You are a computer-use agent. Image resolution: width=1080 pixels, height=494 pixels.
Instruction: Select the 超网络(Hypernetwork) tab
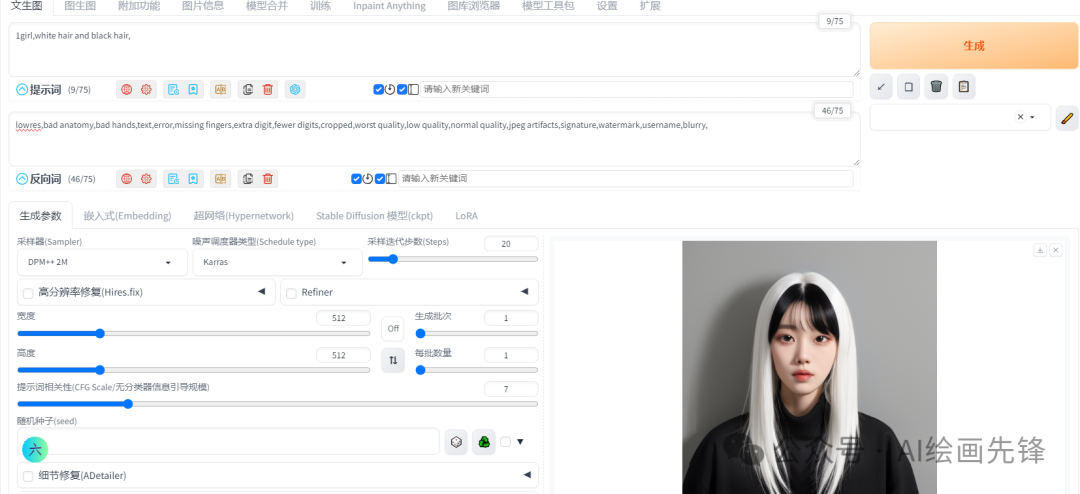[244, 216]
